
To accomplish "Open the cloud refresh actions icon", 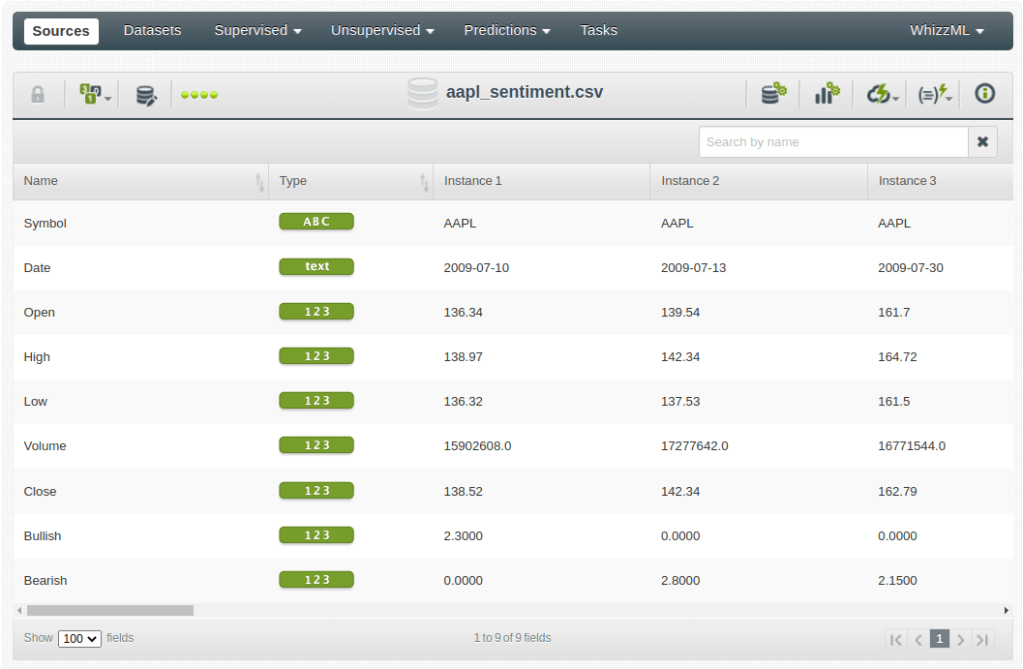I will (881, 94).
